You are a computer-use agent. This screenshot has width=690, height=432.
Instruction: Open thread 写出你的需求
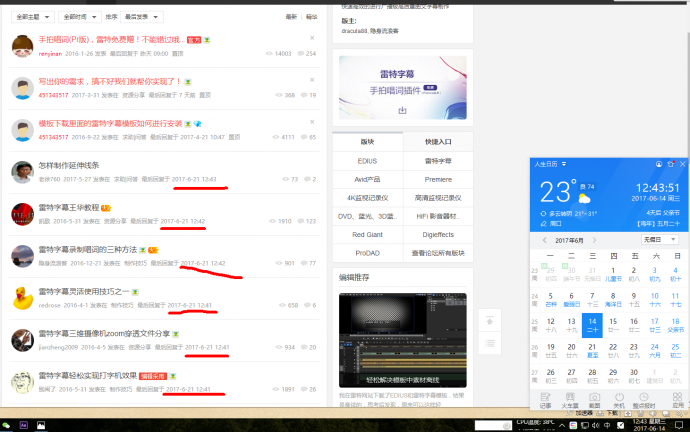tap(110, 81)
